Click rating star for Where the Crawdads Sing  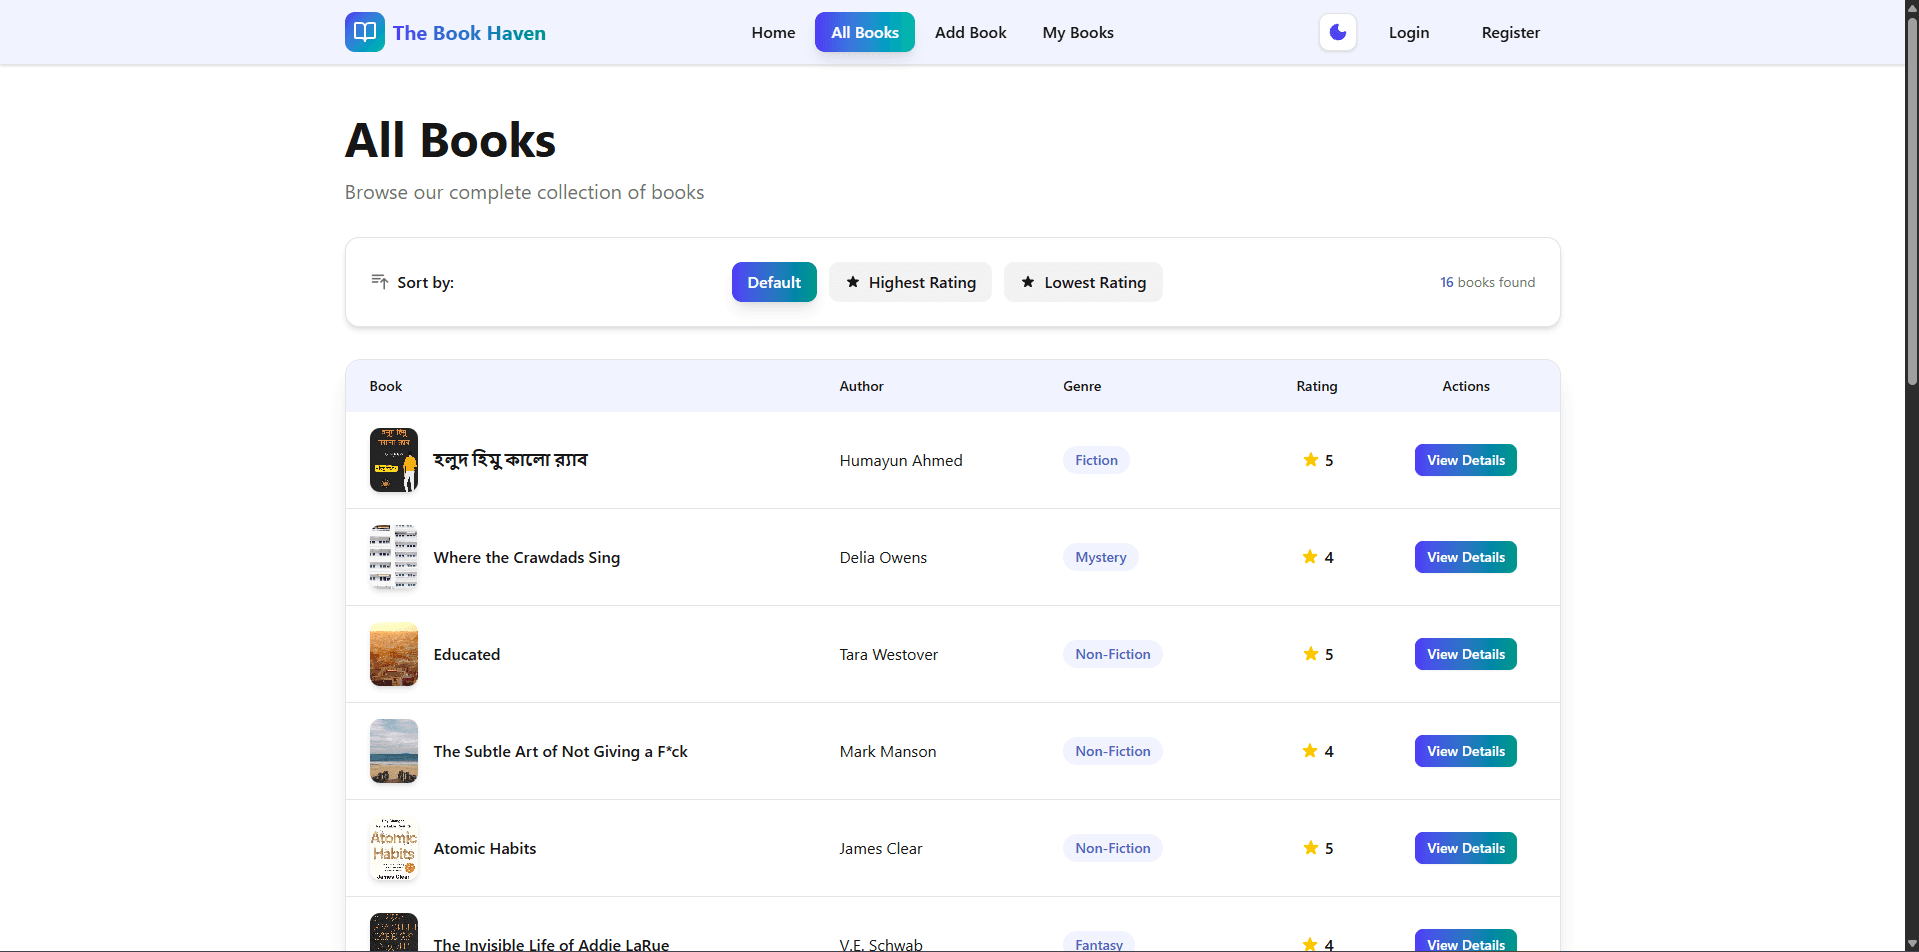click(x=1310, y=557)
